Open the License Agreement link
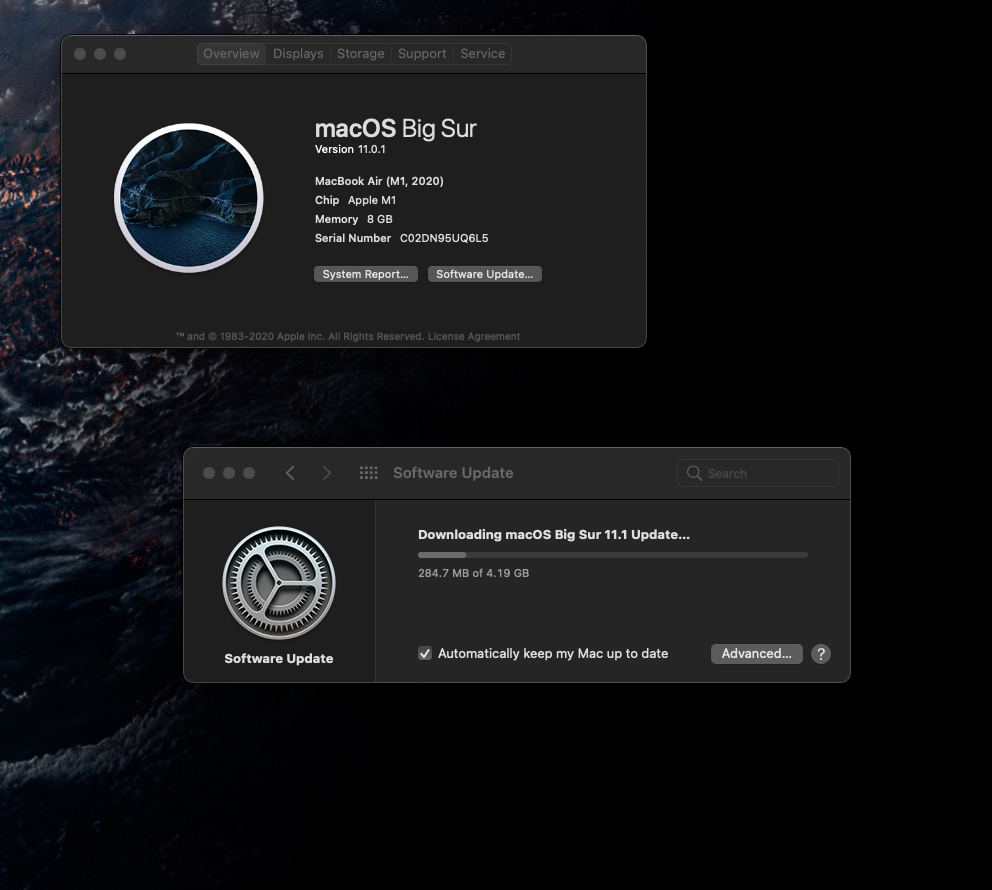 (x=474, y=337)
